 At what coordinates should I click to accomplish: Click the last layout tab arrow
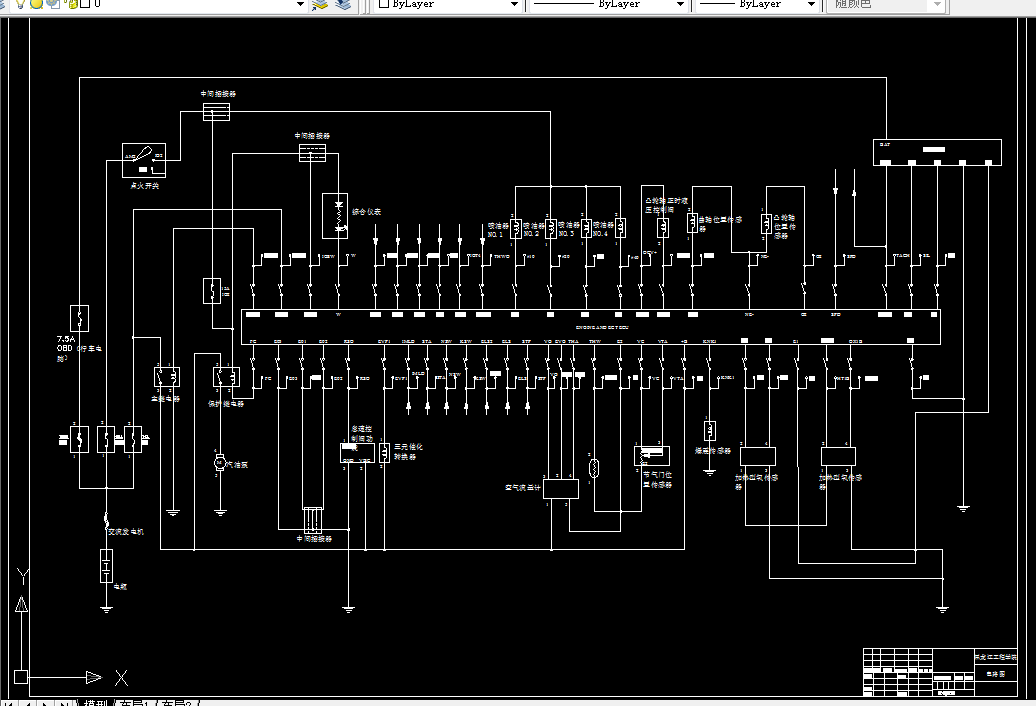(63, 703)
